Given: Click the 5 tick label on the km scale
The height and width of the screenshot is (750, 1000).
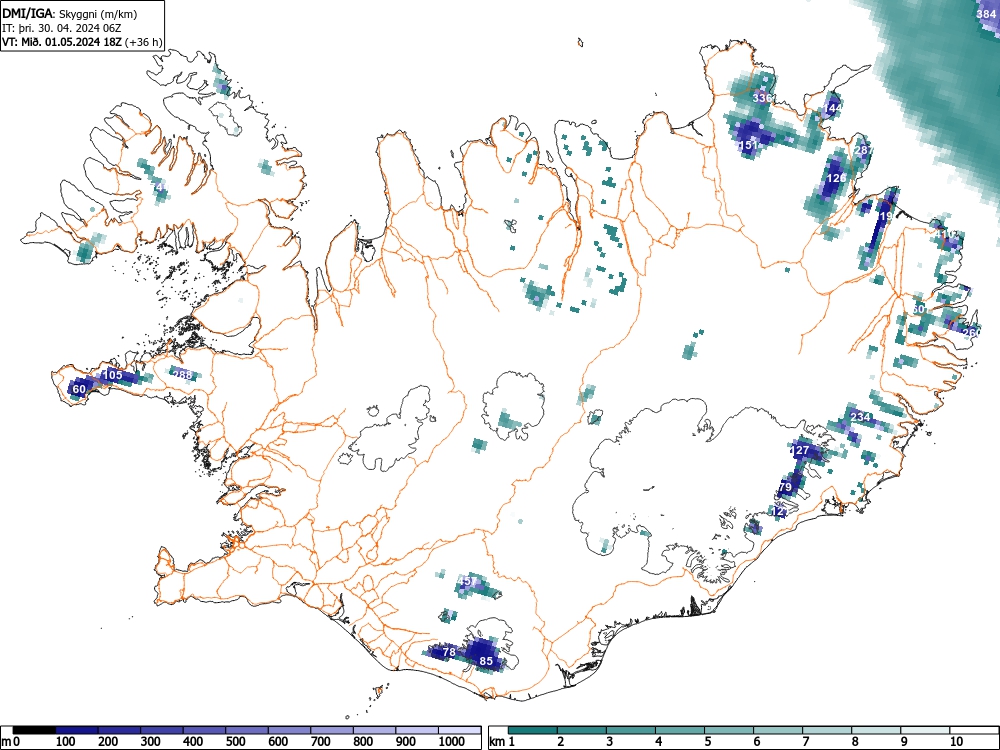Looking at the screenshot, I should [x=707, y=742].
